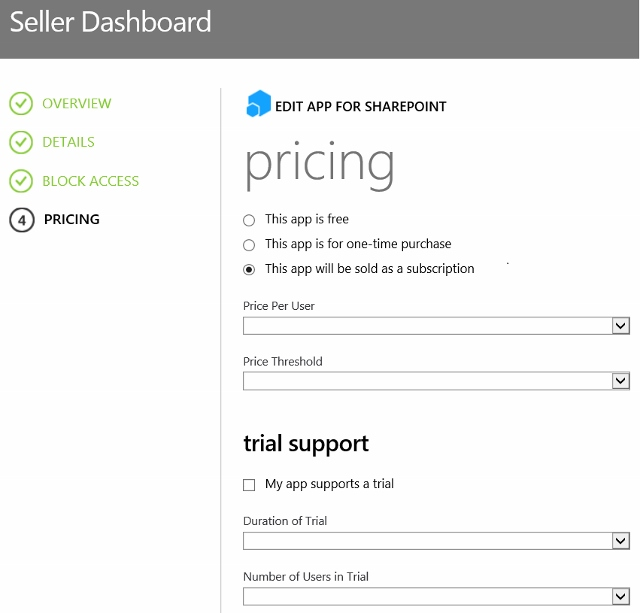Viewport: 640px width, 613px height.
Task: Click the 'Duration of Trial' label
Action: point(285,521)
